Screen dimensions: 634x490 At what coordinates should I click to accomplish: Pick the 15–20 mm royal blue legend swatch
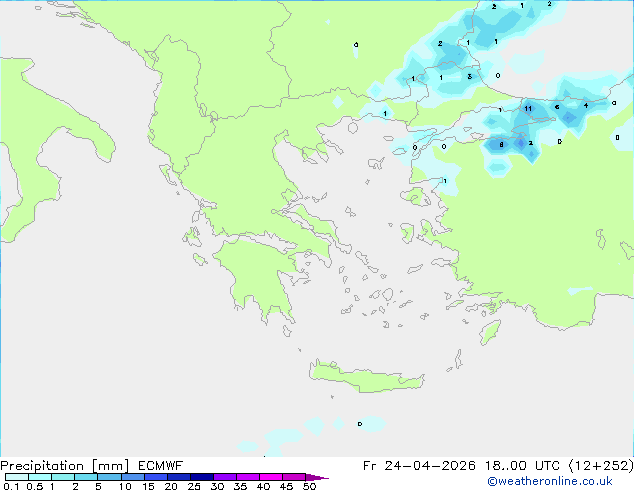155,477
